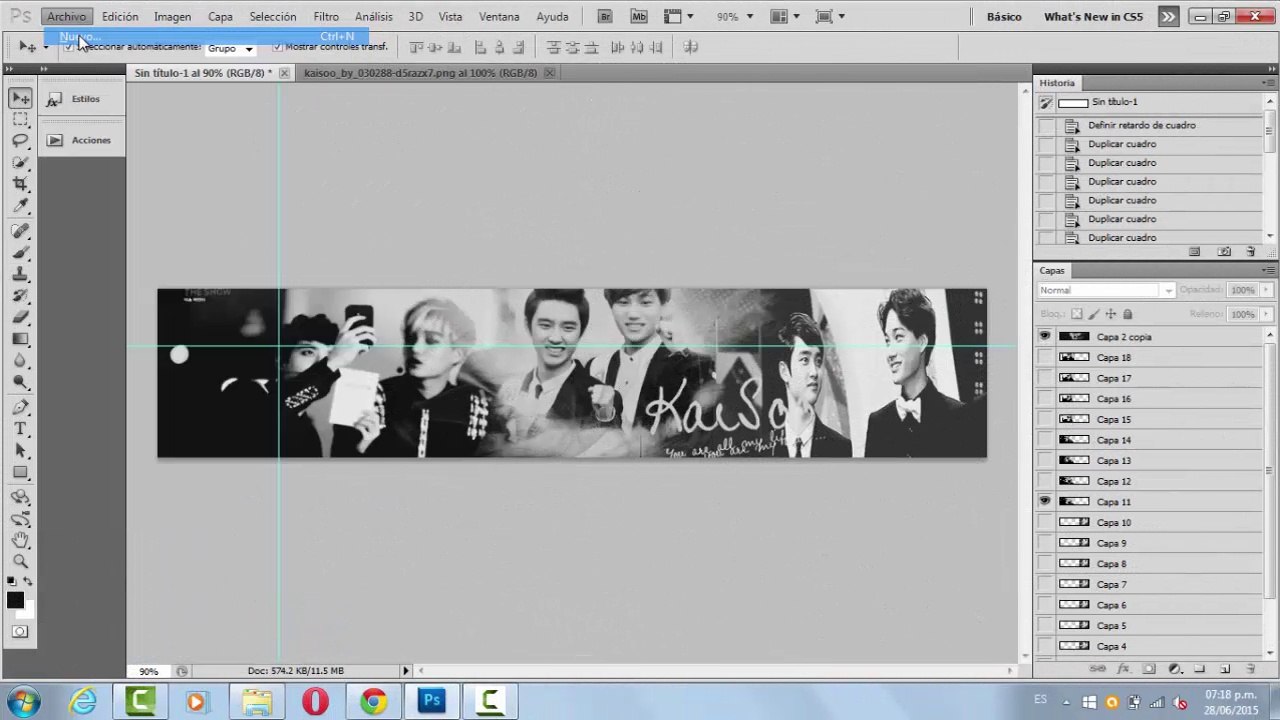
Task: Switch to kaisoo_by_030288 document tab
Action: 420,73
